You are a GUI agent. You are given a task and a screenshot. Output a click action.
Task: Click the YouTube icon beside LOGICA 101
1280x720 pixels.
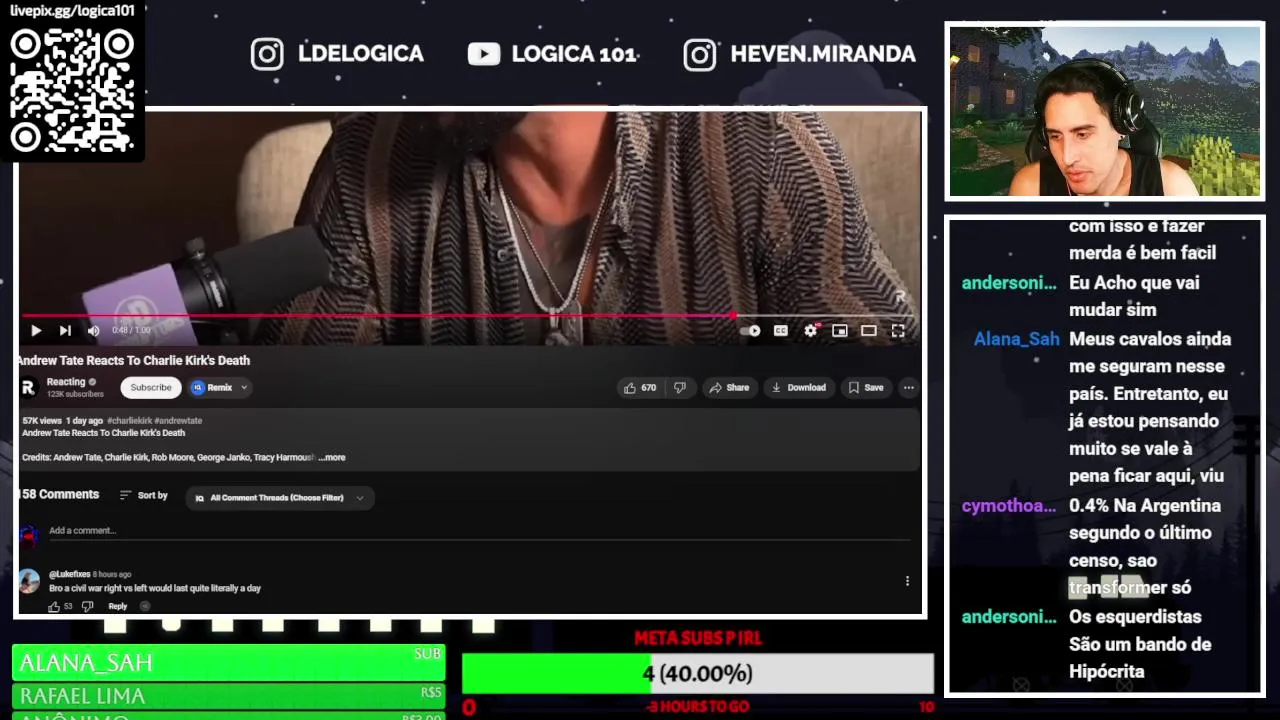pyautogui.click(x=484, y=54)
